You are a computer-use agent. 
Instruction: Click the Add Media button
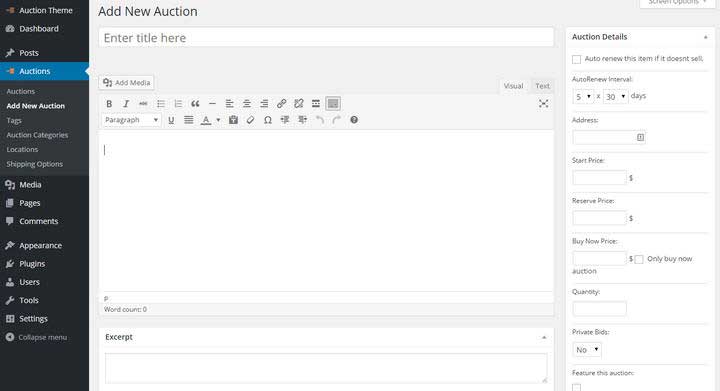(x=126, y=83)
